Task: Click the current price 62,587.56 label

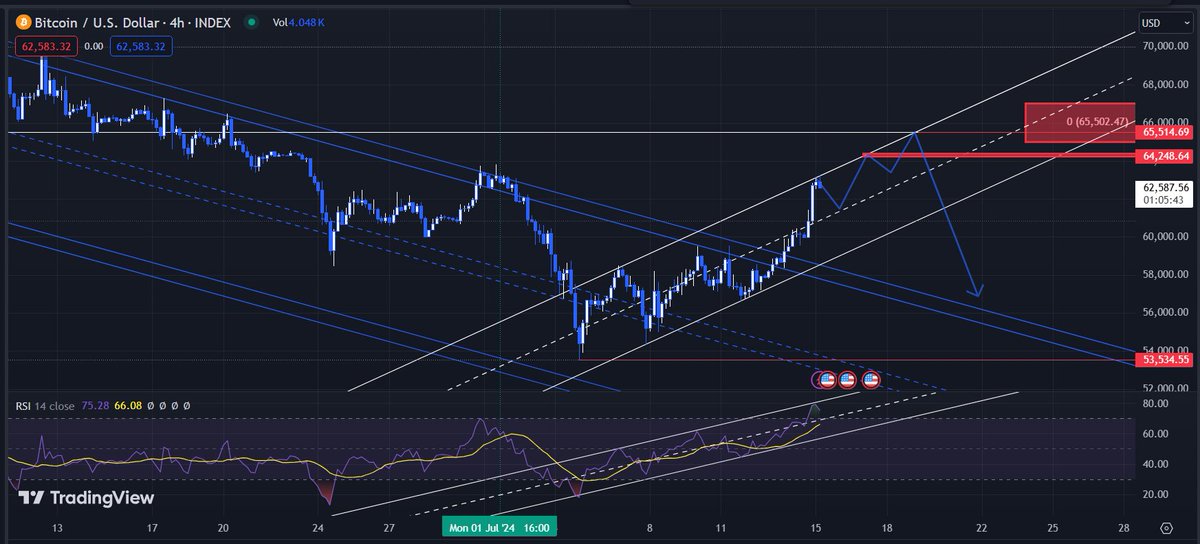Action: pos(1164,193)
